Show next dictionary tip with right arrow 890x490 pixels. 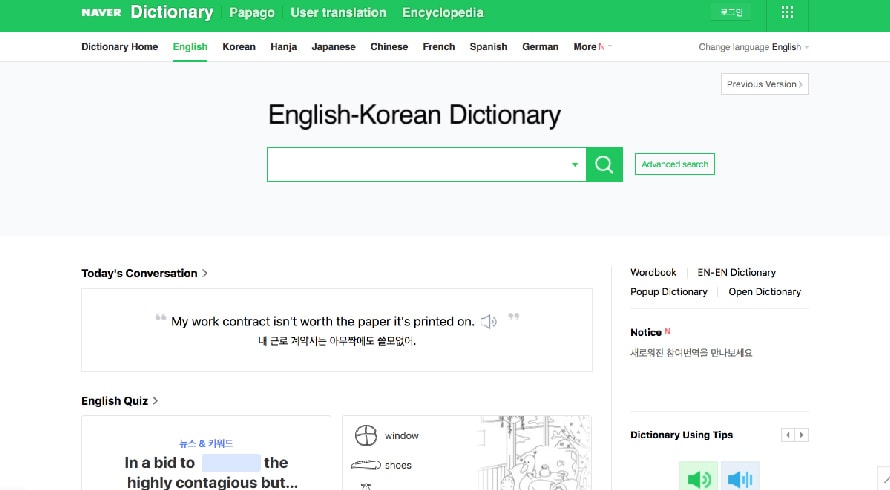[802, 435]
